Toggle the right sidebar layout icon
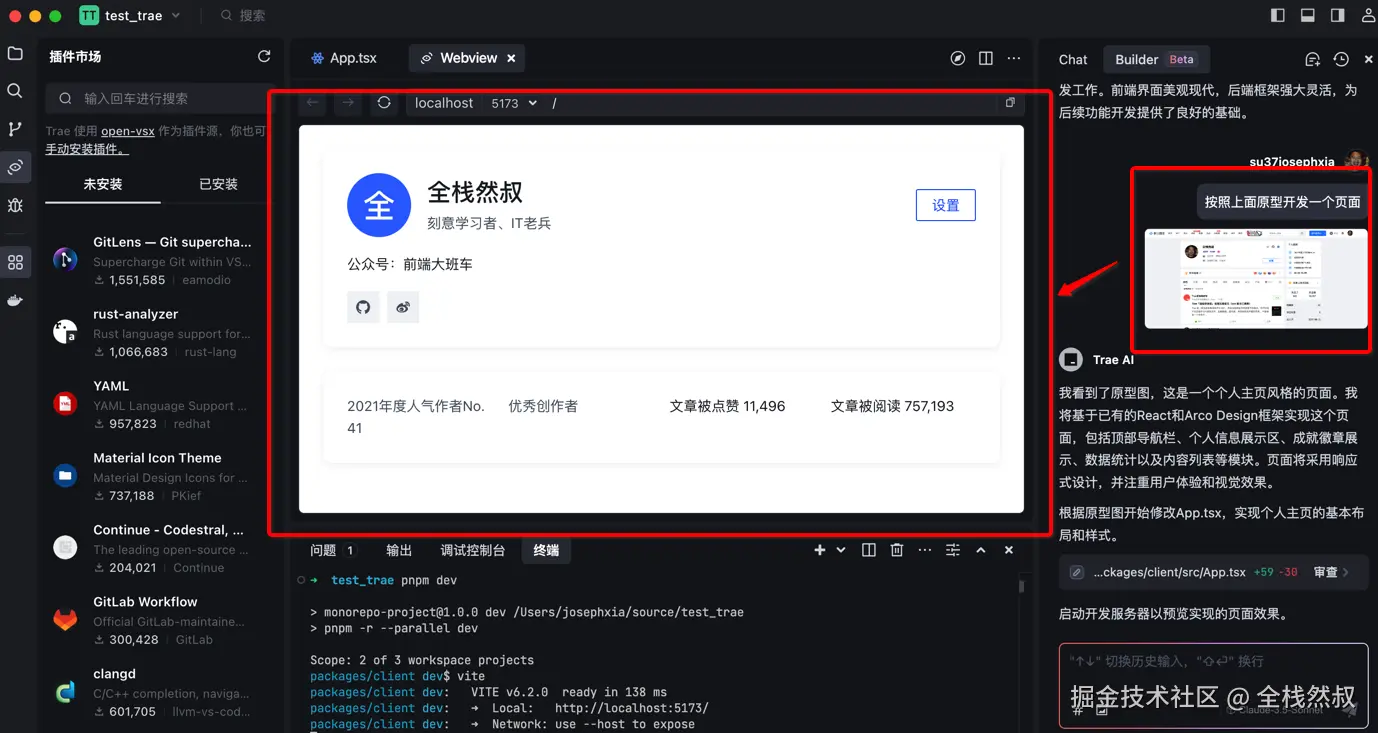 click(1337, 15)
